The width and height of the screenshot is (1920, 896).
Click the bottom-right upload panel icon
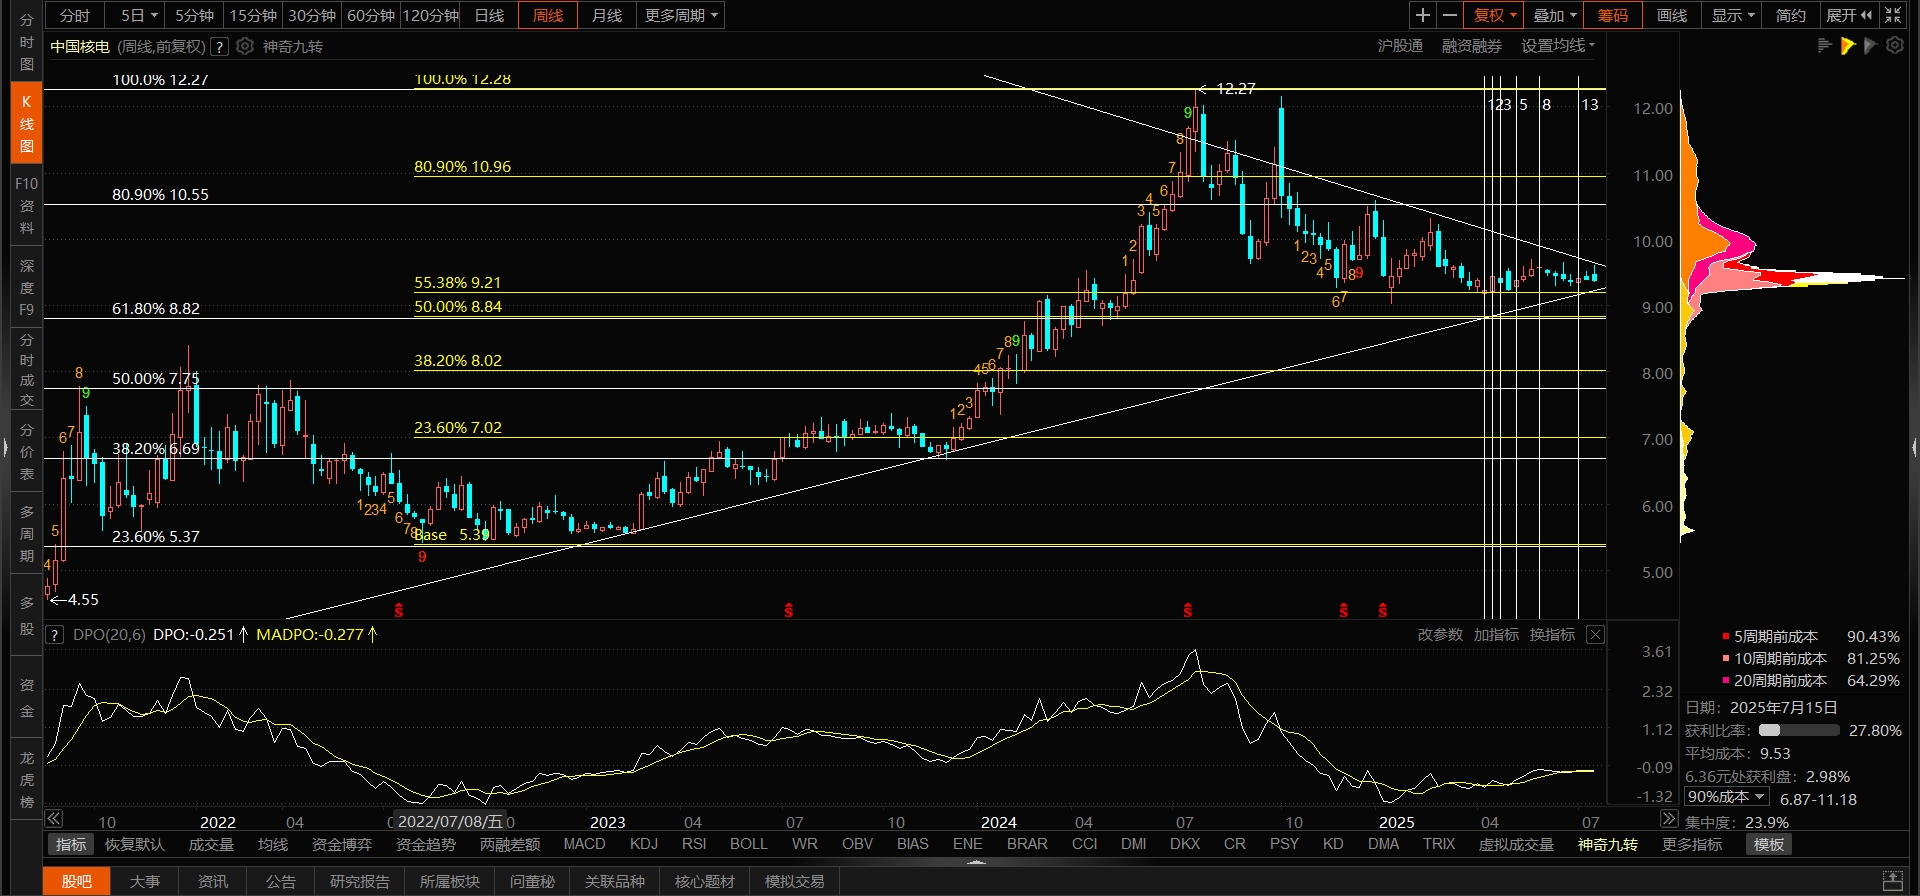[1892, 881]
